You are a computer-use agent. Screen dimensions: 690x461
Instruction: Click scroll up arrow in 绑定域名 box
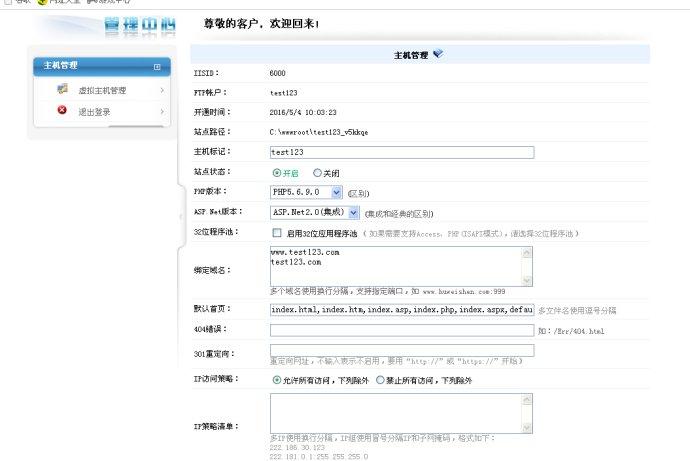(x=527, y=252)
